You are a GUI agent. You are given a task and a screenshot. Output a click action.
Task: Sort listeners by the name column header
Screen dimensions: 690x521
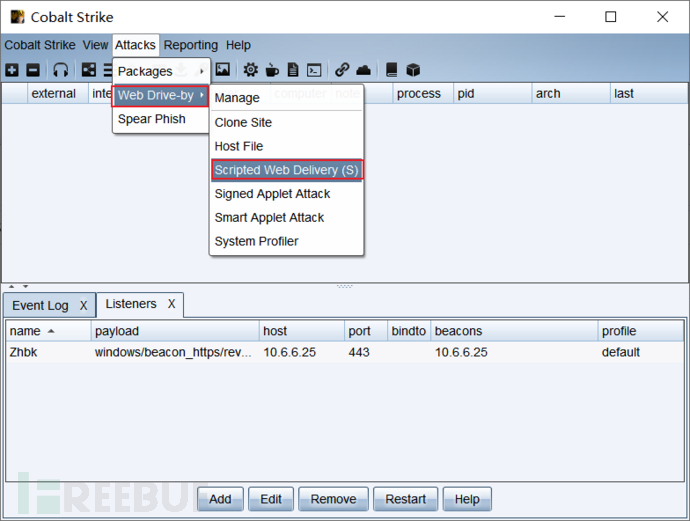tap(25, 331)
